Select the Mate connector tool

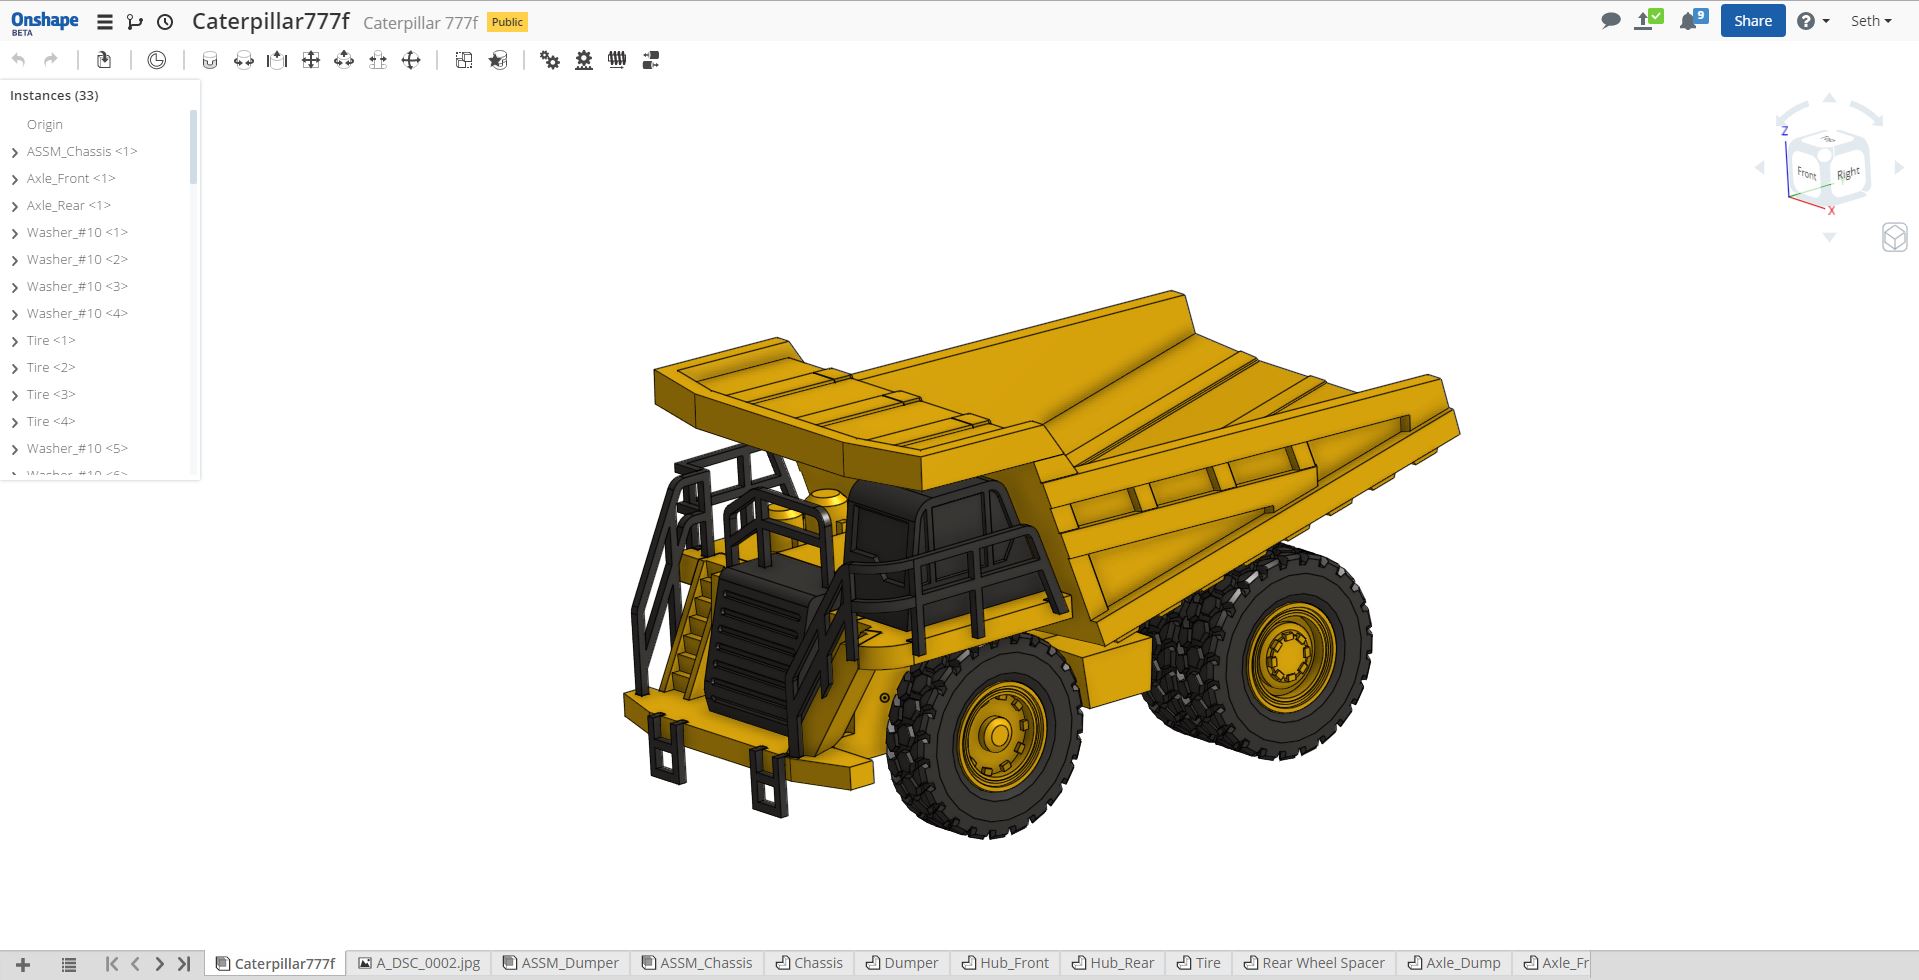498,60
